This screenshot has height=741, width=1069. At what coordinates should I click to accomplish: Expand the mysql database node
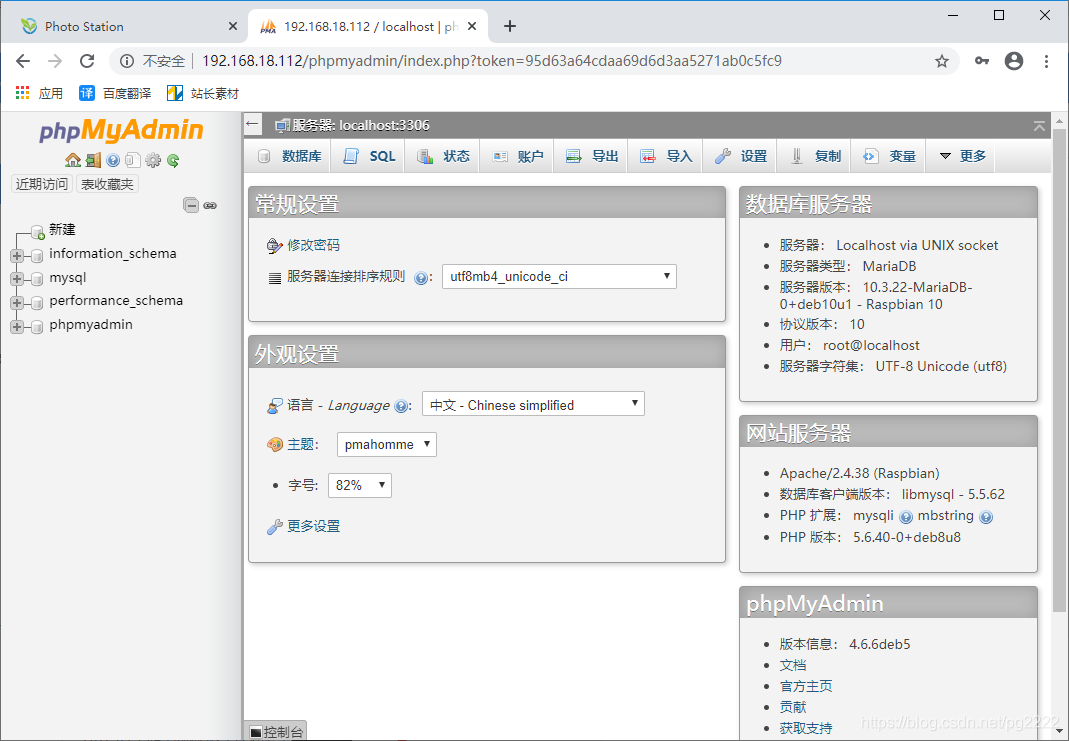click(17, 279)
